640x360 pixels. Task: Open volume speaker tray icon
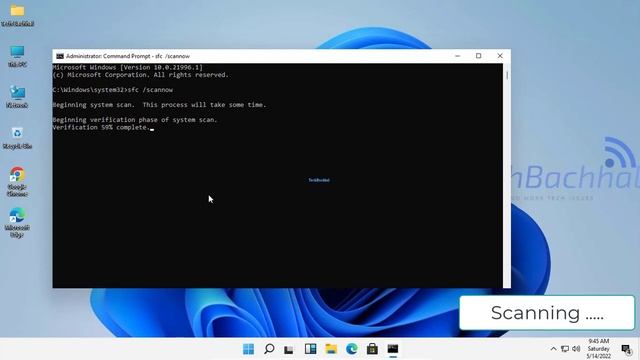pos(576,349)
